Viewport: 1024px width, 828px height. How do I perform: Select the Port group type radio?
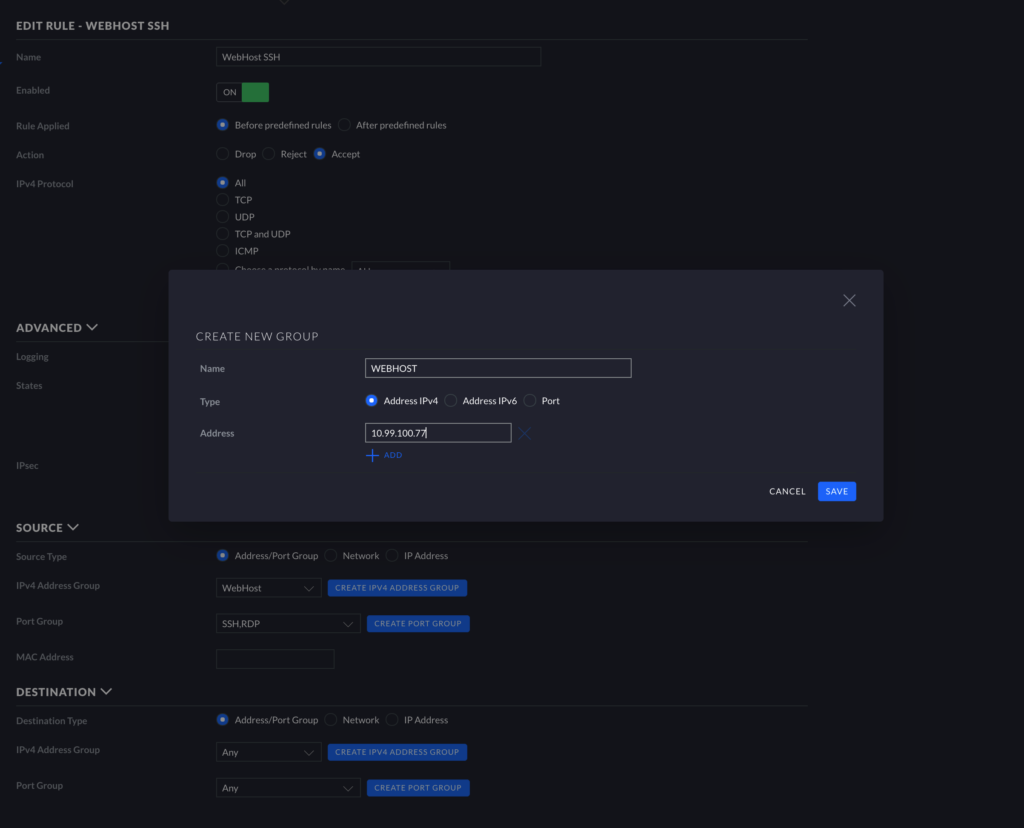pyautogui.click(x=531, y=401)
